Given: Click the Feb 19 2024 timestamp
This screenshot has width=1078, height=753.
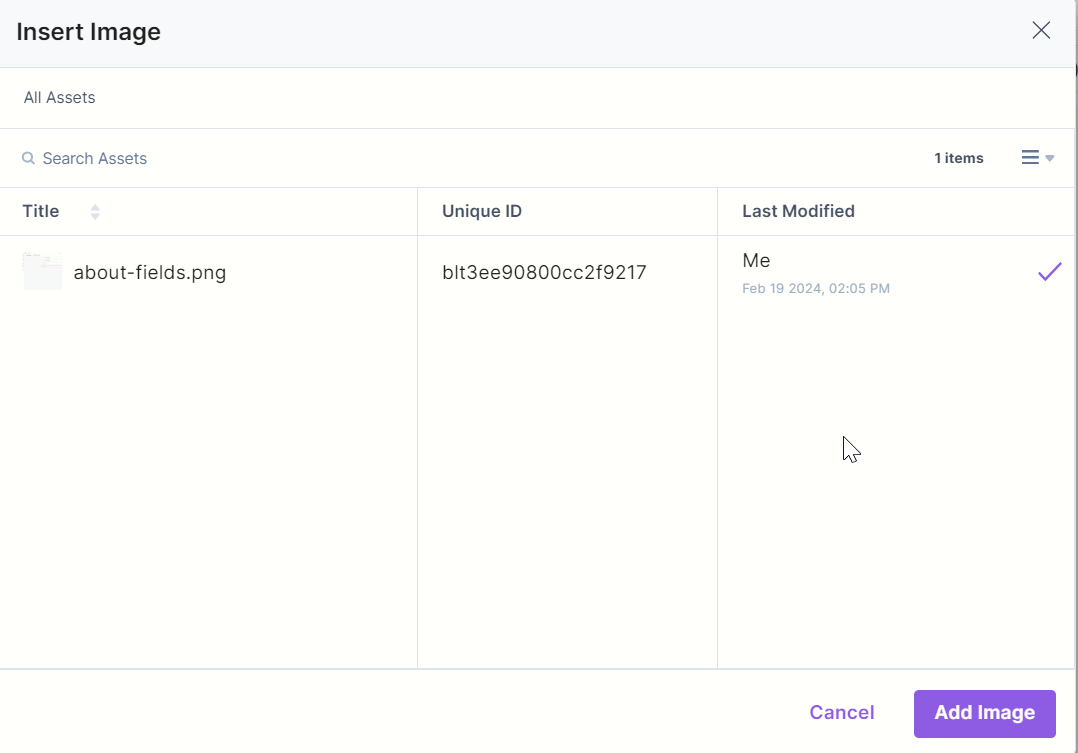Looking at the screenshot, I should tap(816, 289).
